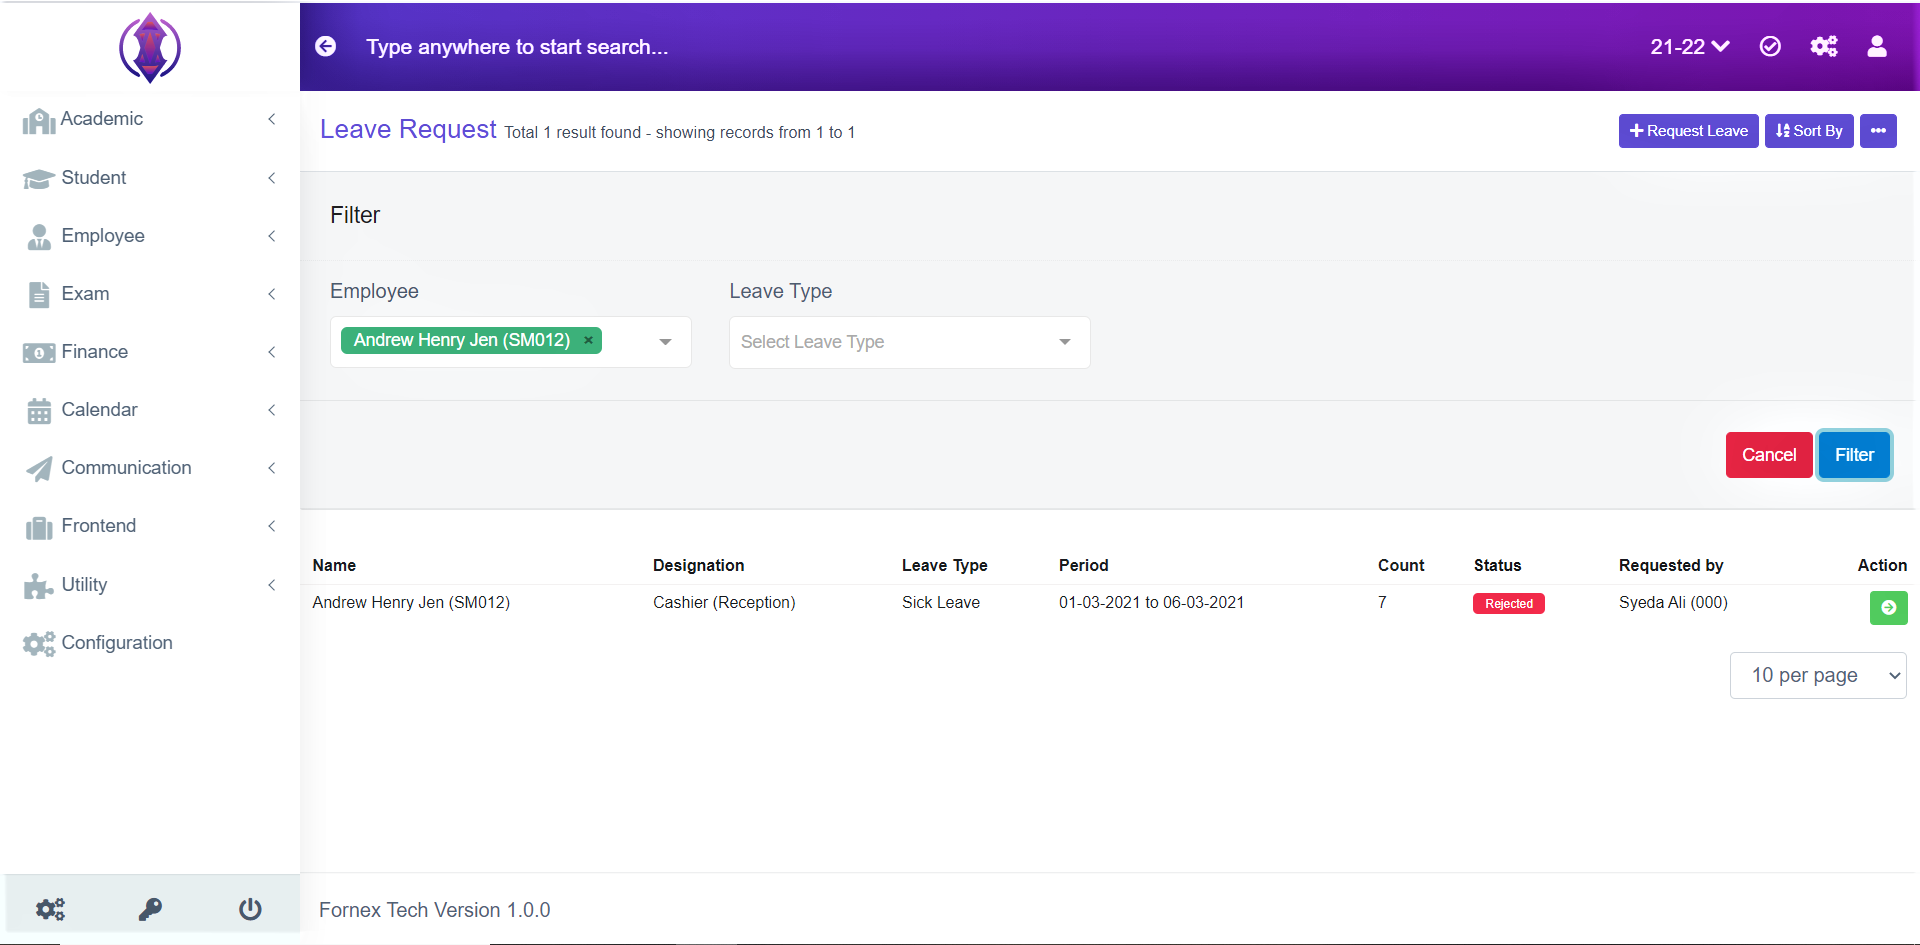
Task: Open the Student menu item
Action: (150, 178)
